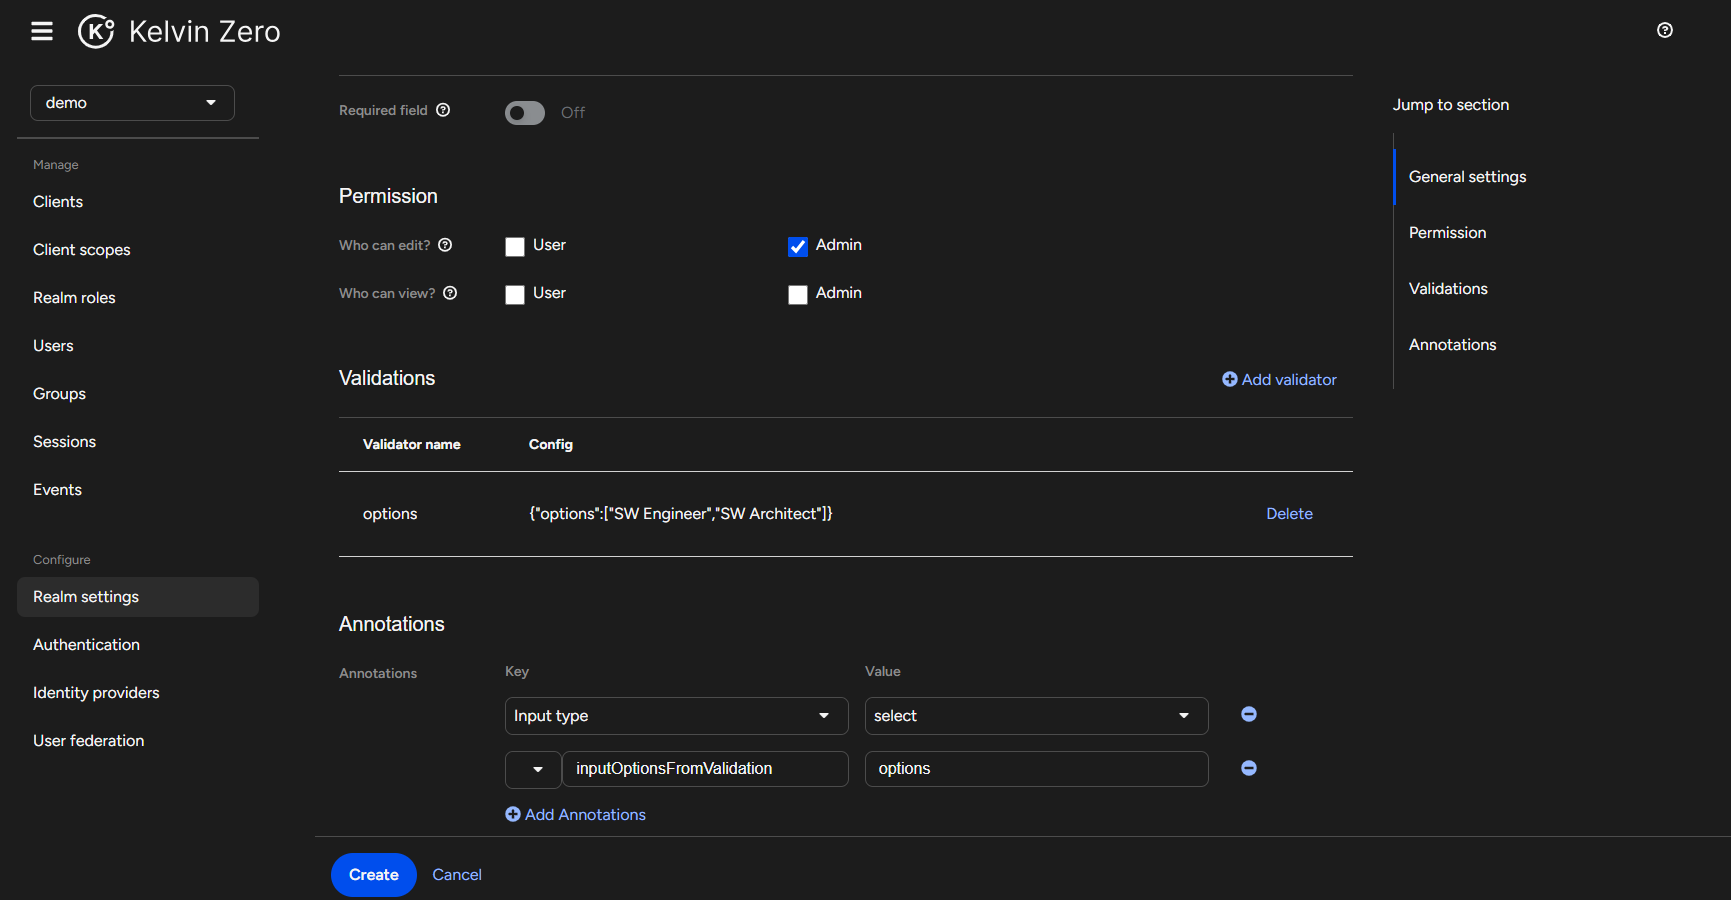
Task: Click the help tooltip beside Required field
Action: (444, 110)
